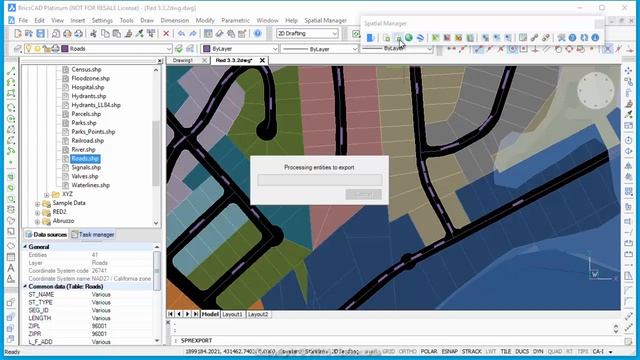Select the Text tool letter A icon
This screenshot has height=360, width=640.
11,268
